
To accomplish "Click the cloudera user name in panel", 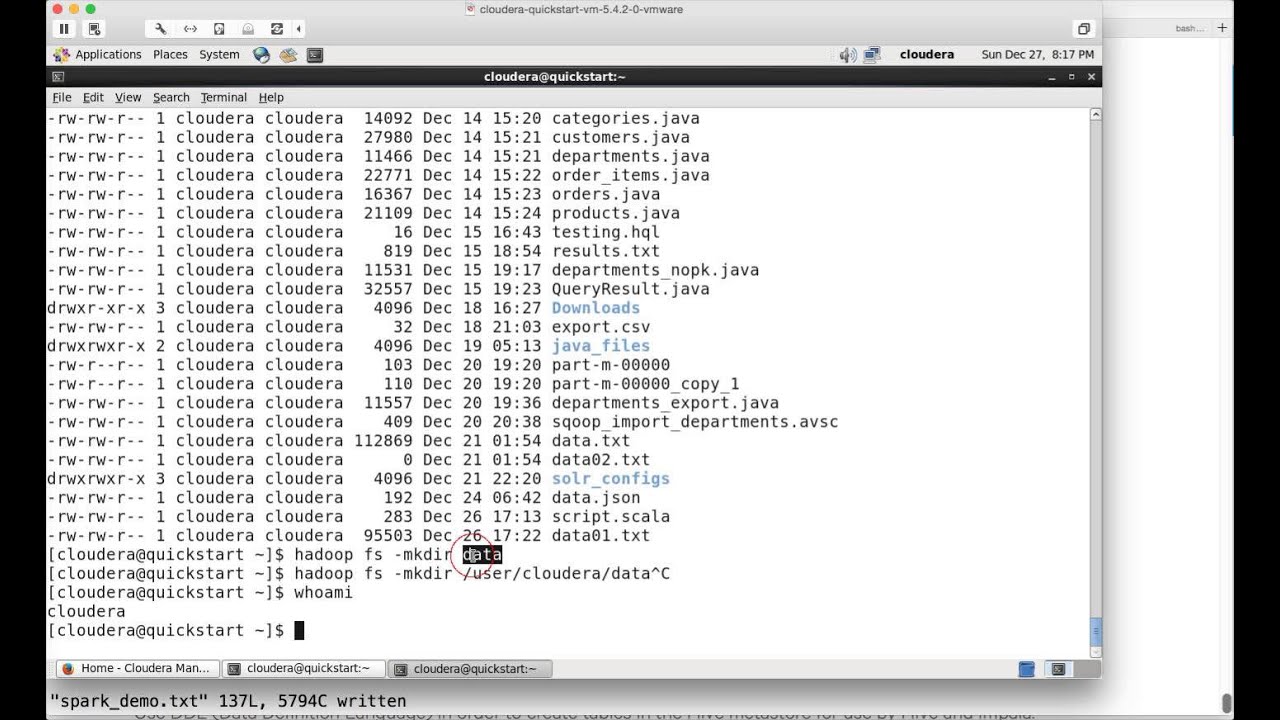I will [927, 55].
